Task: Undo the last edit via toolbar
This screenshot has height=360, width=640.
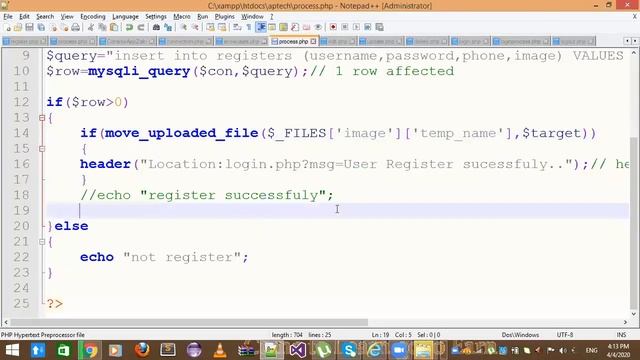Action: pyautogui.click(x=129, y=27)
